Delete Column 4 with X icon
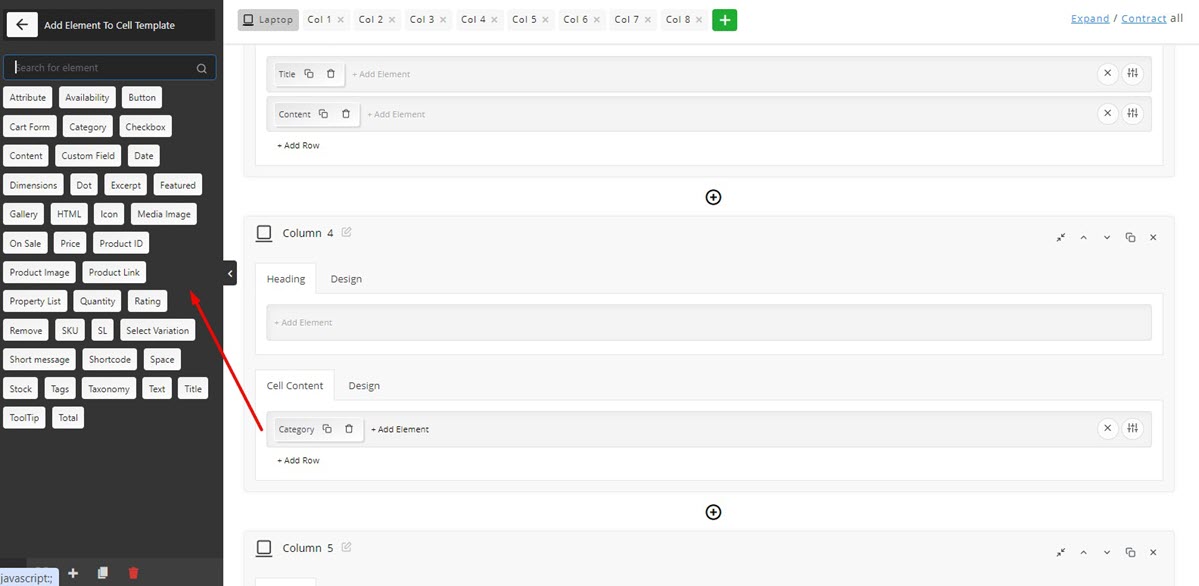Screen dimensions: 1199x586 [1153, 238]
